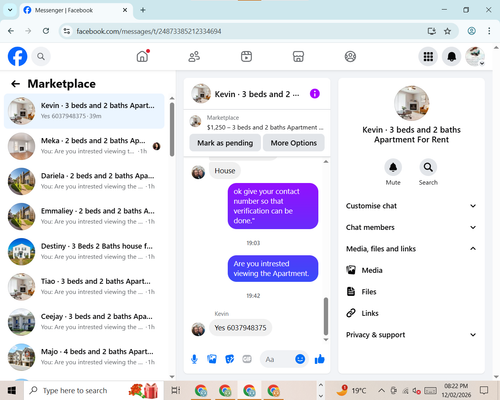Open Chrome profile icon
This screenshot has height=400, width=500.
[471, 31]
